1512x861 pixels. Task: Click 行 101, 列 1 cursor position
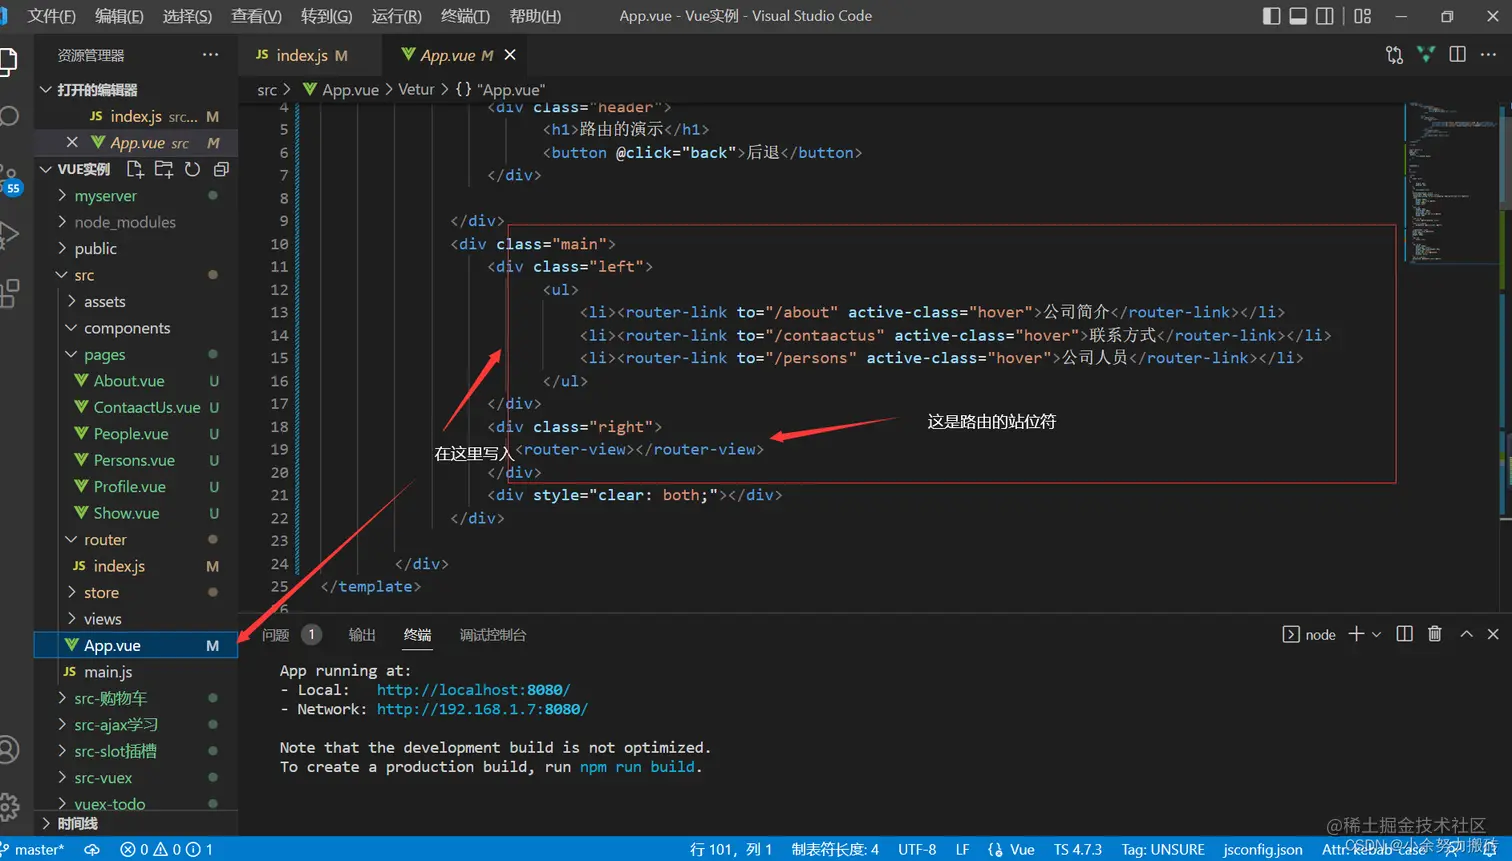tap(731, 849)
